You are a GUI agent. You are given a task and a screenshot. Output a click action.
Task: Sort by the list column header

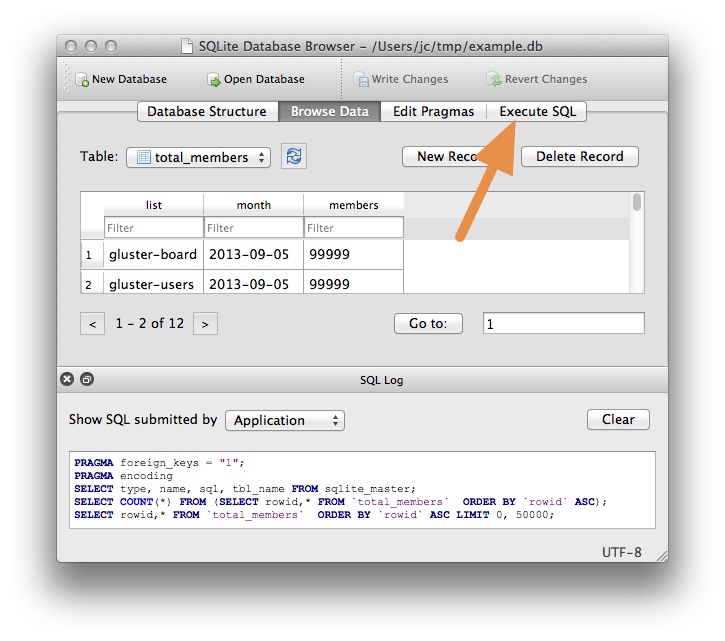click(x=154, y=204)
